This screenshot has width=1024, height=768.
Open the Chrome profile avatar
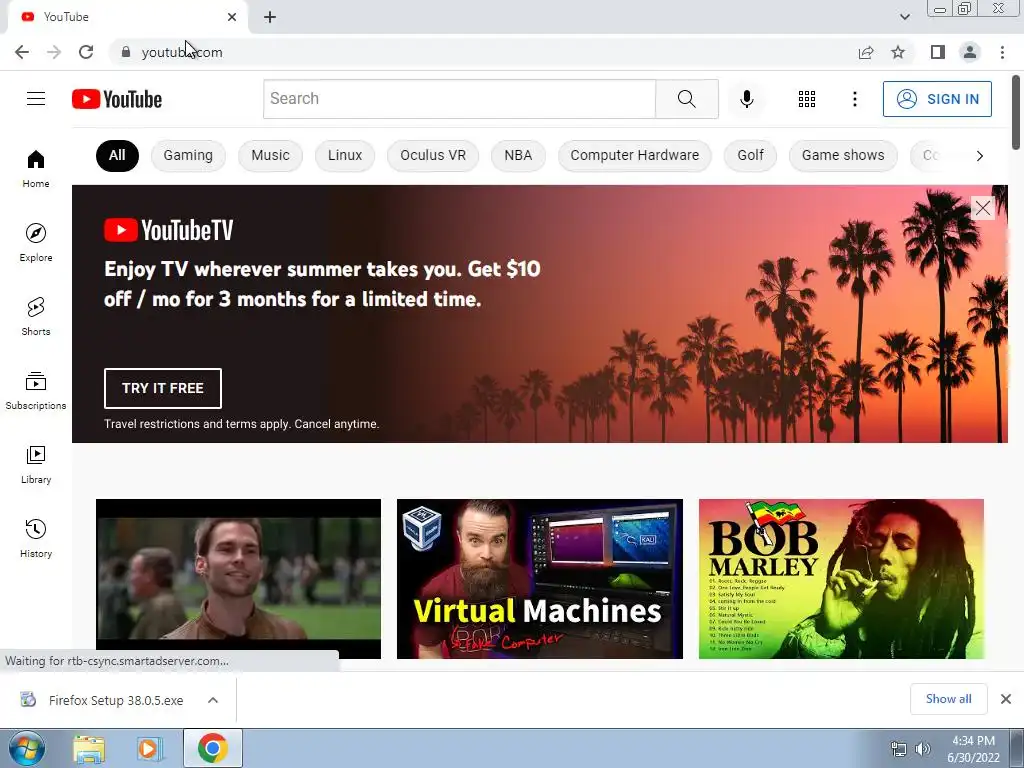pos(970,52)
